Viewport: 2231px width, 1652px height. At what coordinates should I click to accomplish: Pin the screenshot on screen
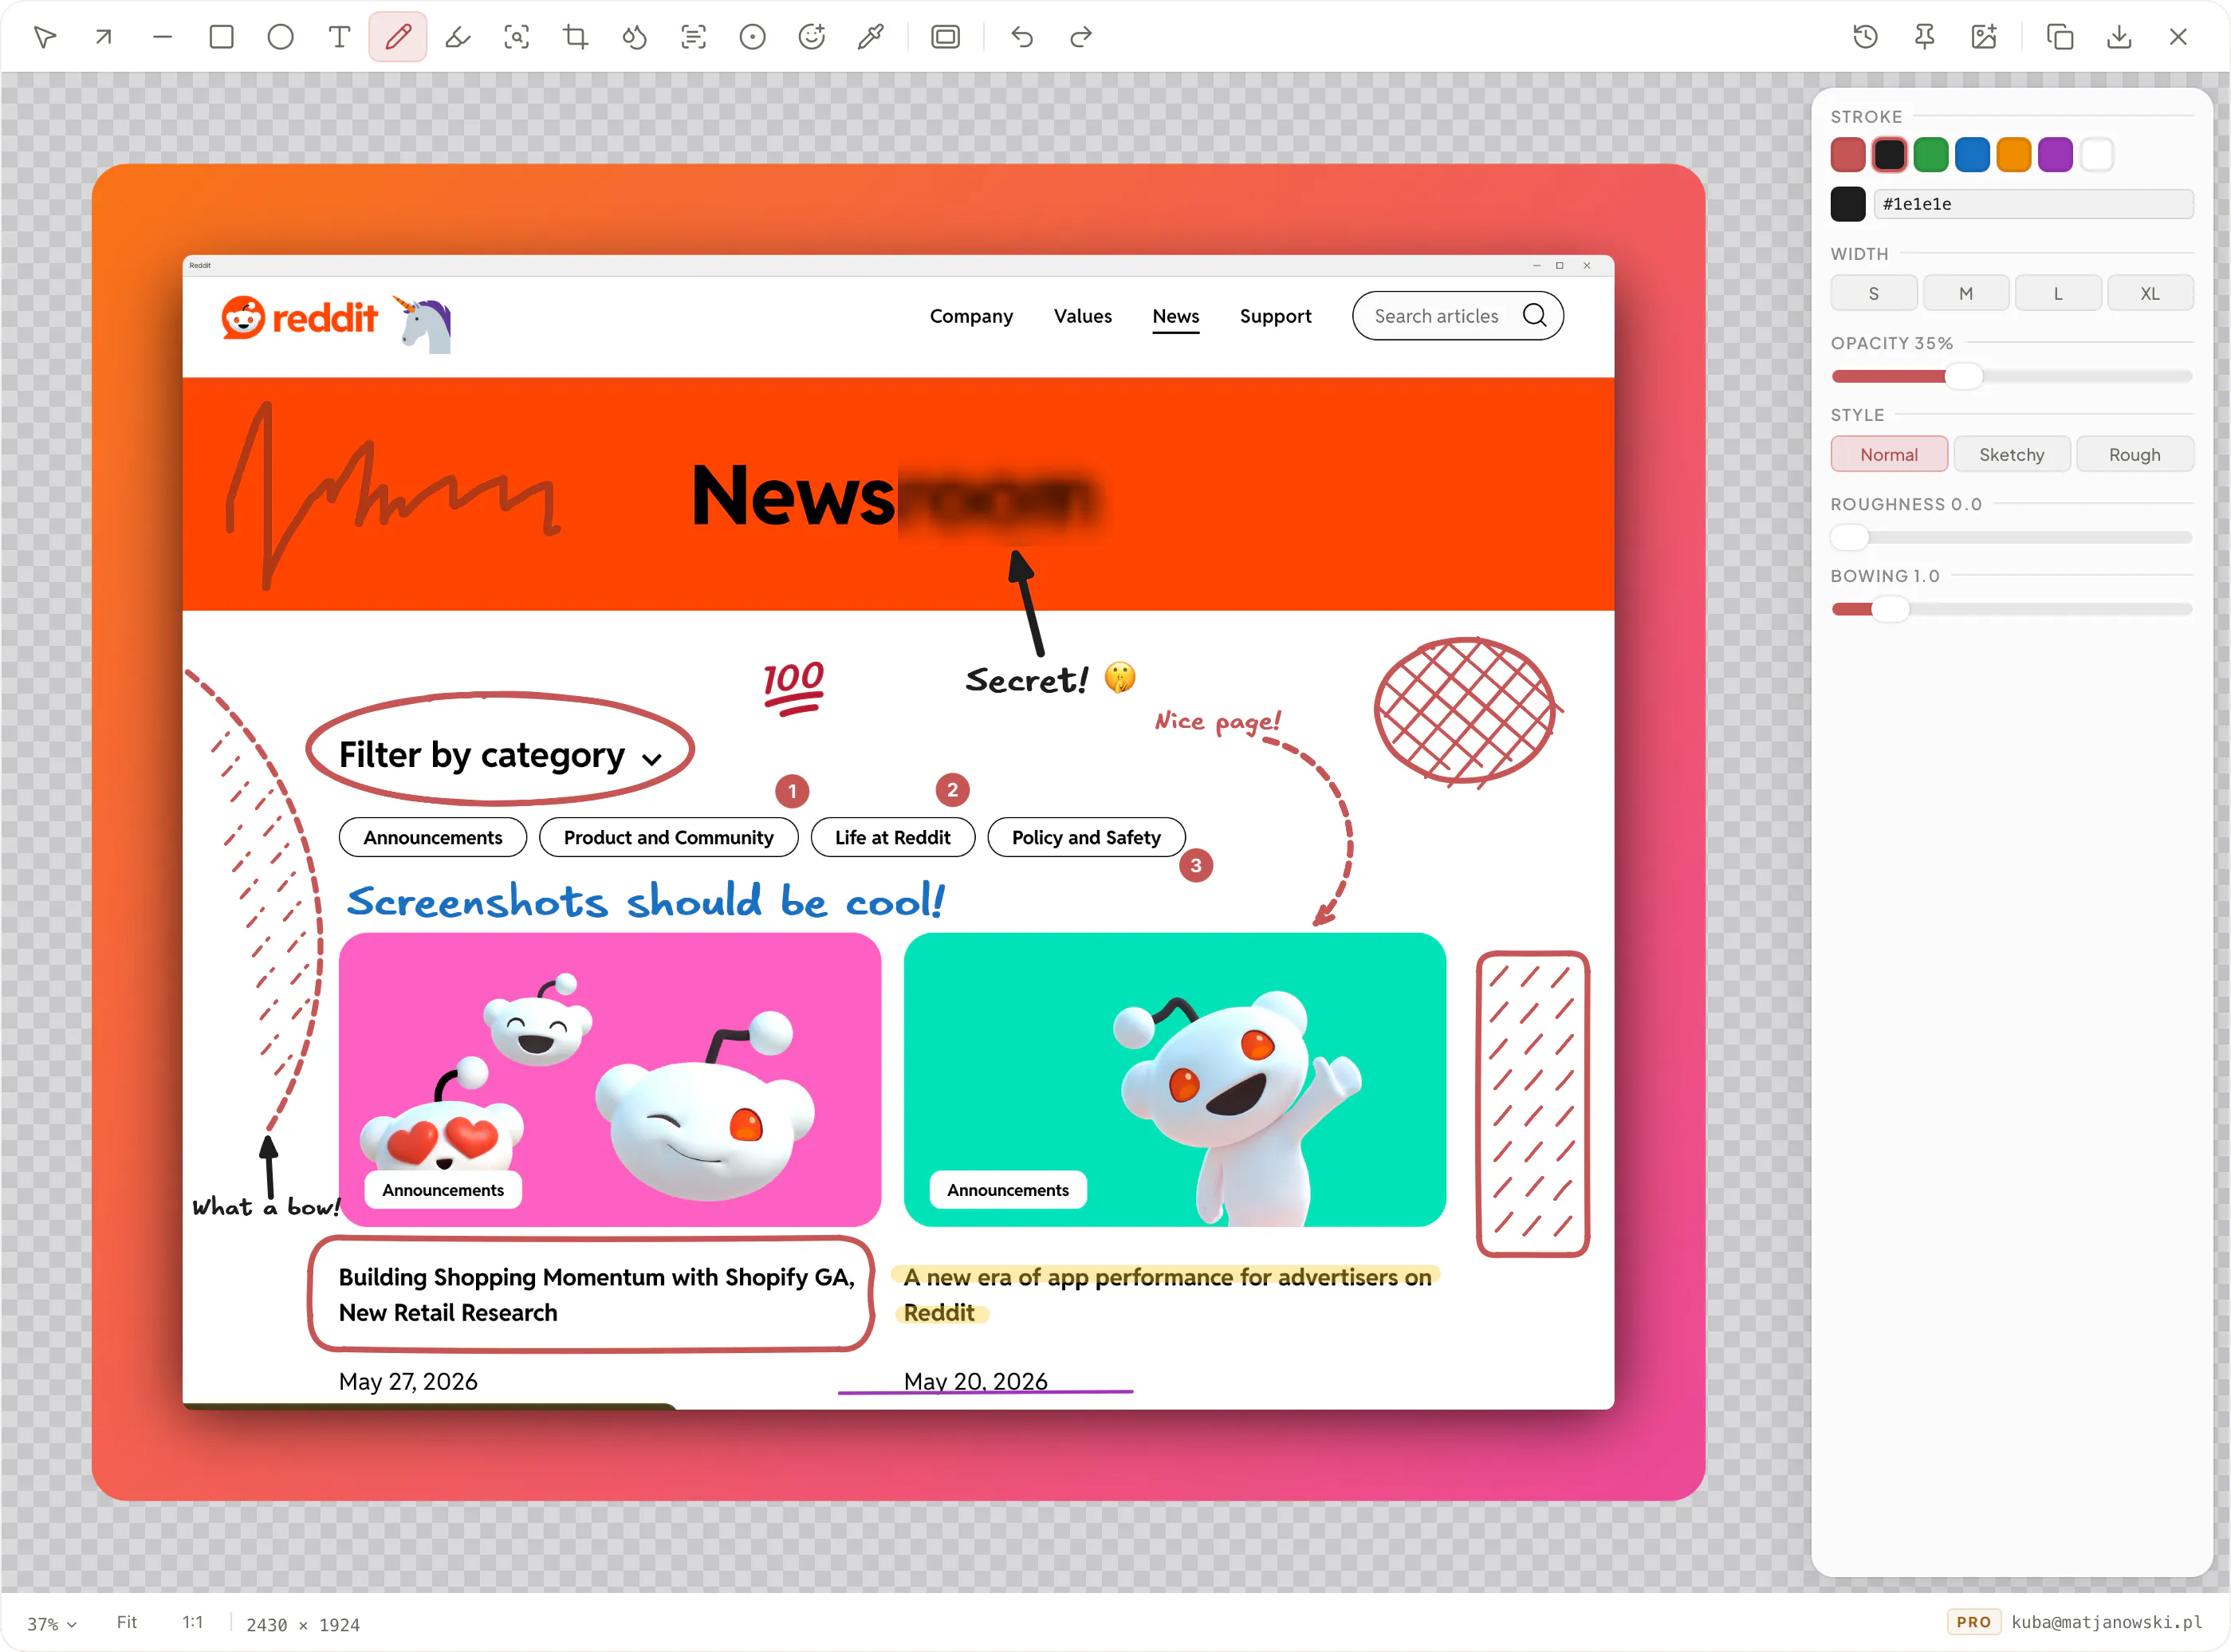pyautogui.click(x=1925, y=37)
